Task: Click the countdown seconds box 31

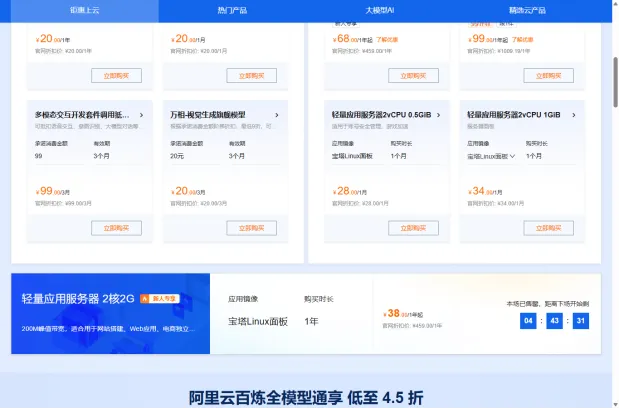Action: tap(580, 321)
